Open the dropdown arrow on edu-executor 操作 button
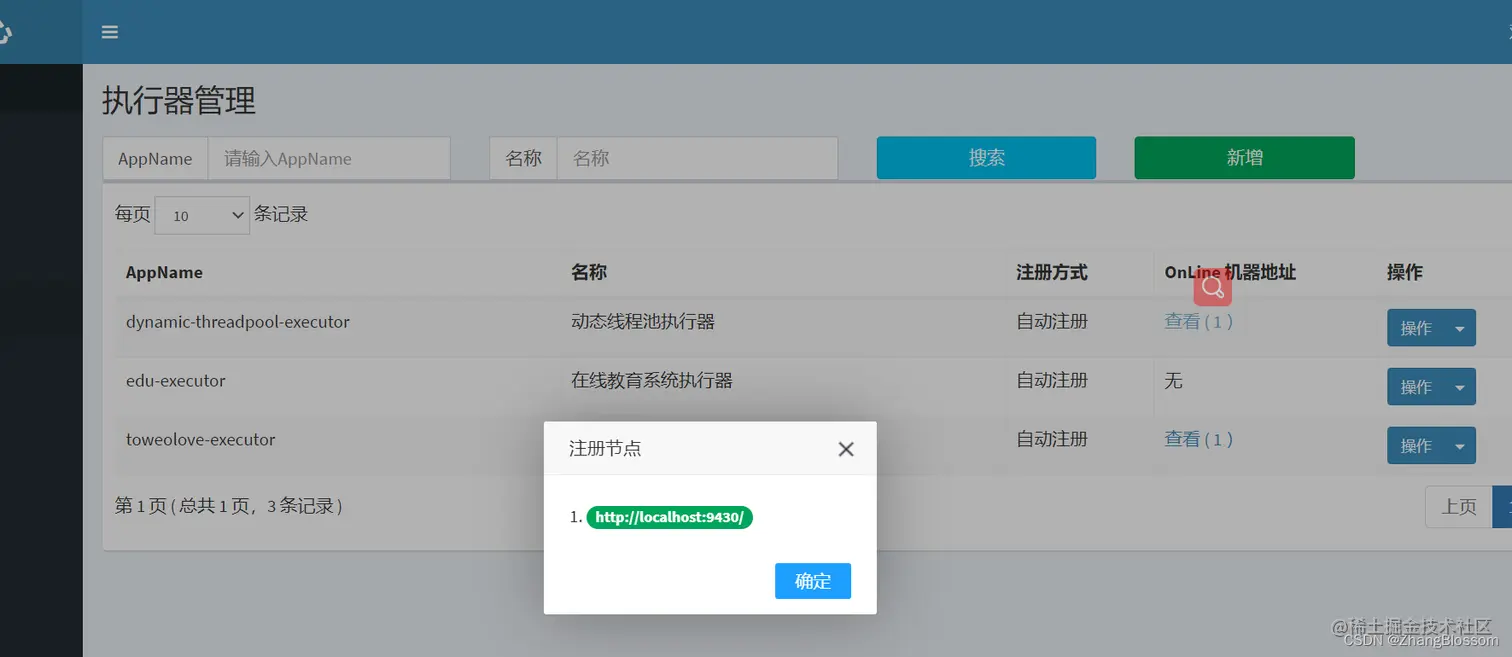This screenshot has width=1512, height=657. (1460, 386)
